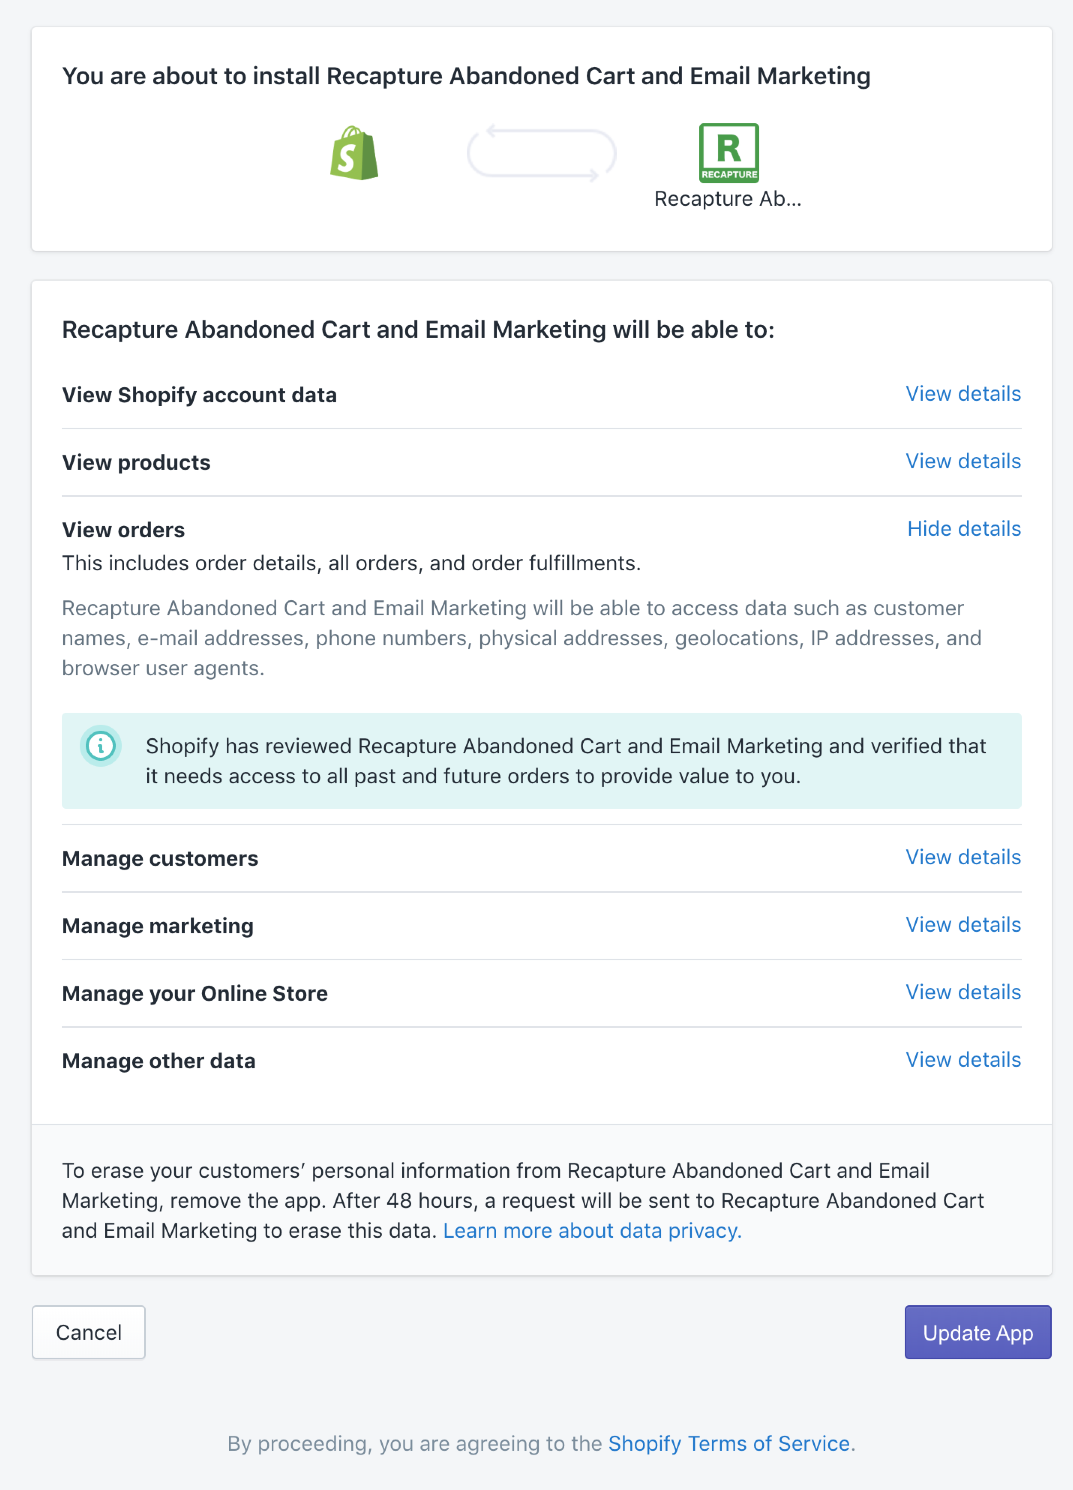Click the bidirectional arrows sync icon
The image size is (1073, 1490).
tap(541, 154)
